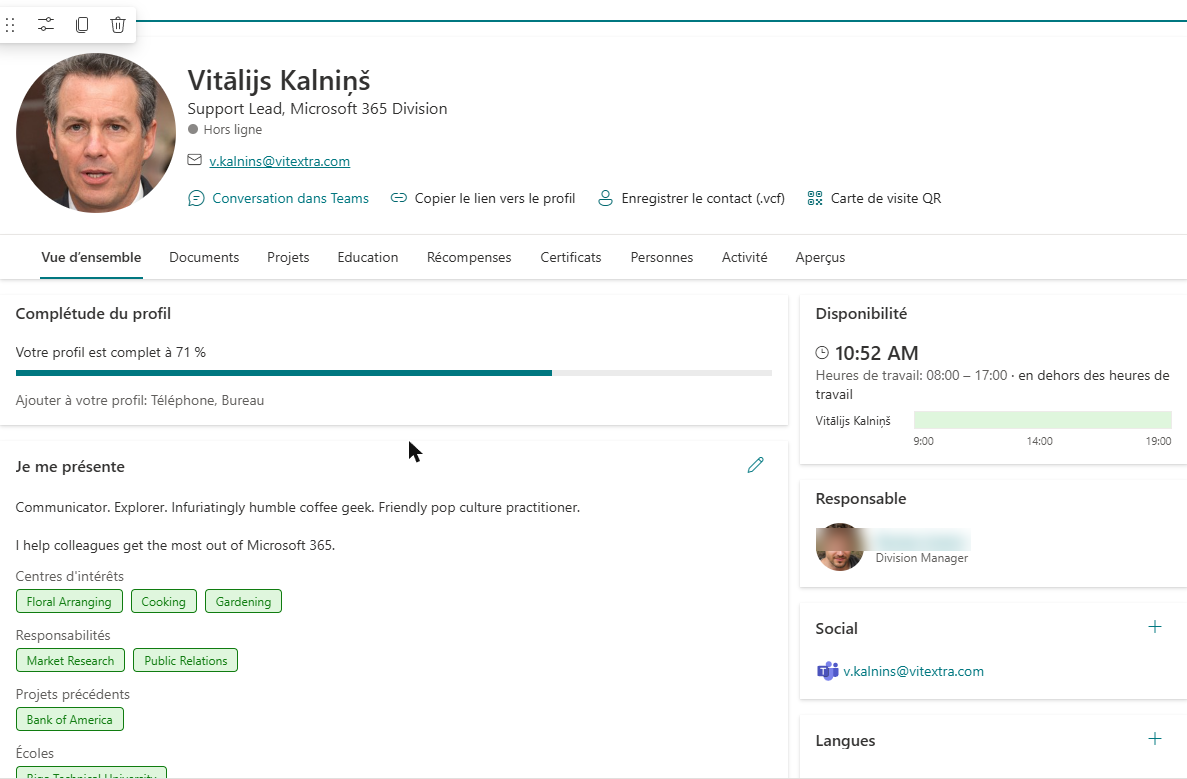Add a Social entry with plus icon
Viewport: 1187px width, 779px height.
1154,627
